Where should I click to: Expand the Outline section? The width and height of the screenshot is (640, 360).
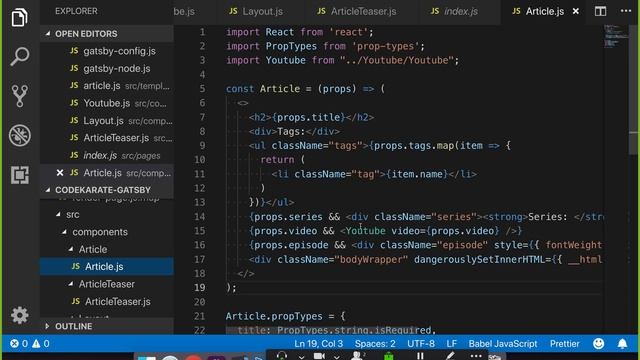47,326
